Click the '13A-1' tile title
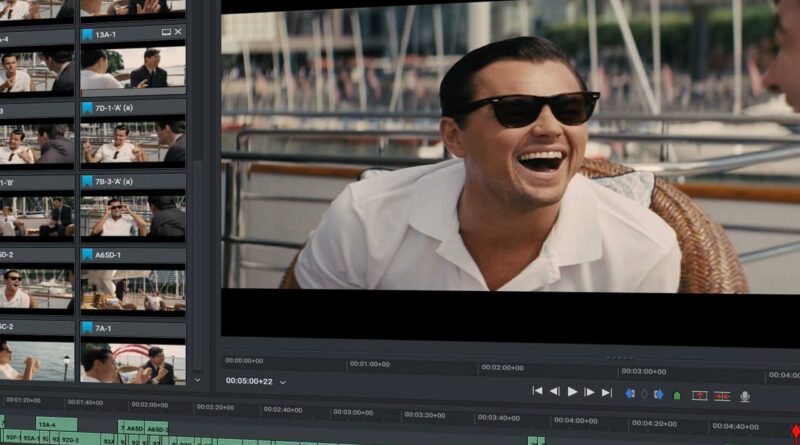 point(106,35)
